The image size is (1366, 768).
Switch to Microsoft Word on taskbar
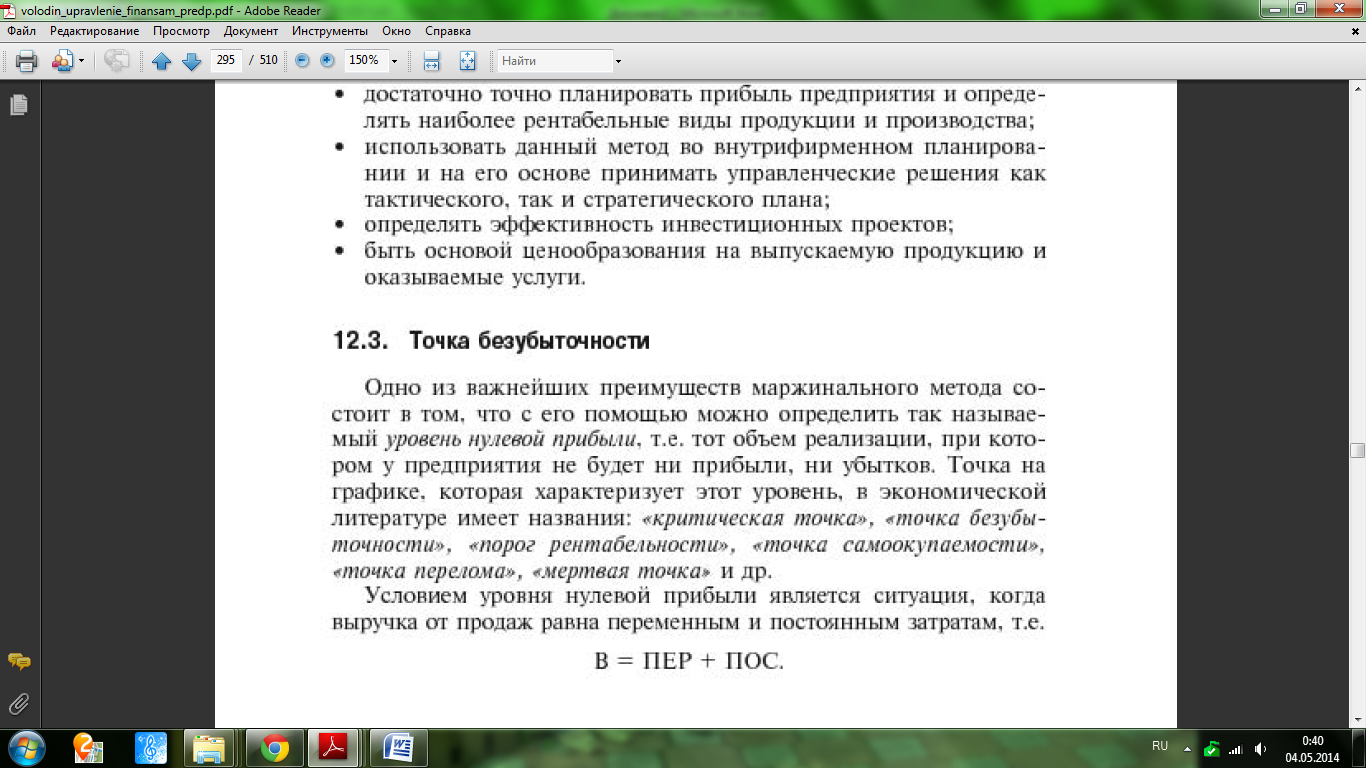click(x=398, y=748)
